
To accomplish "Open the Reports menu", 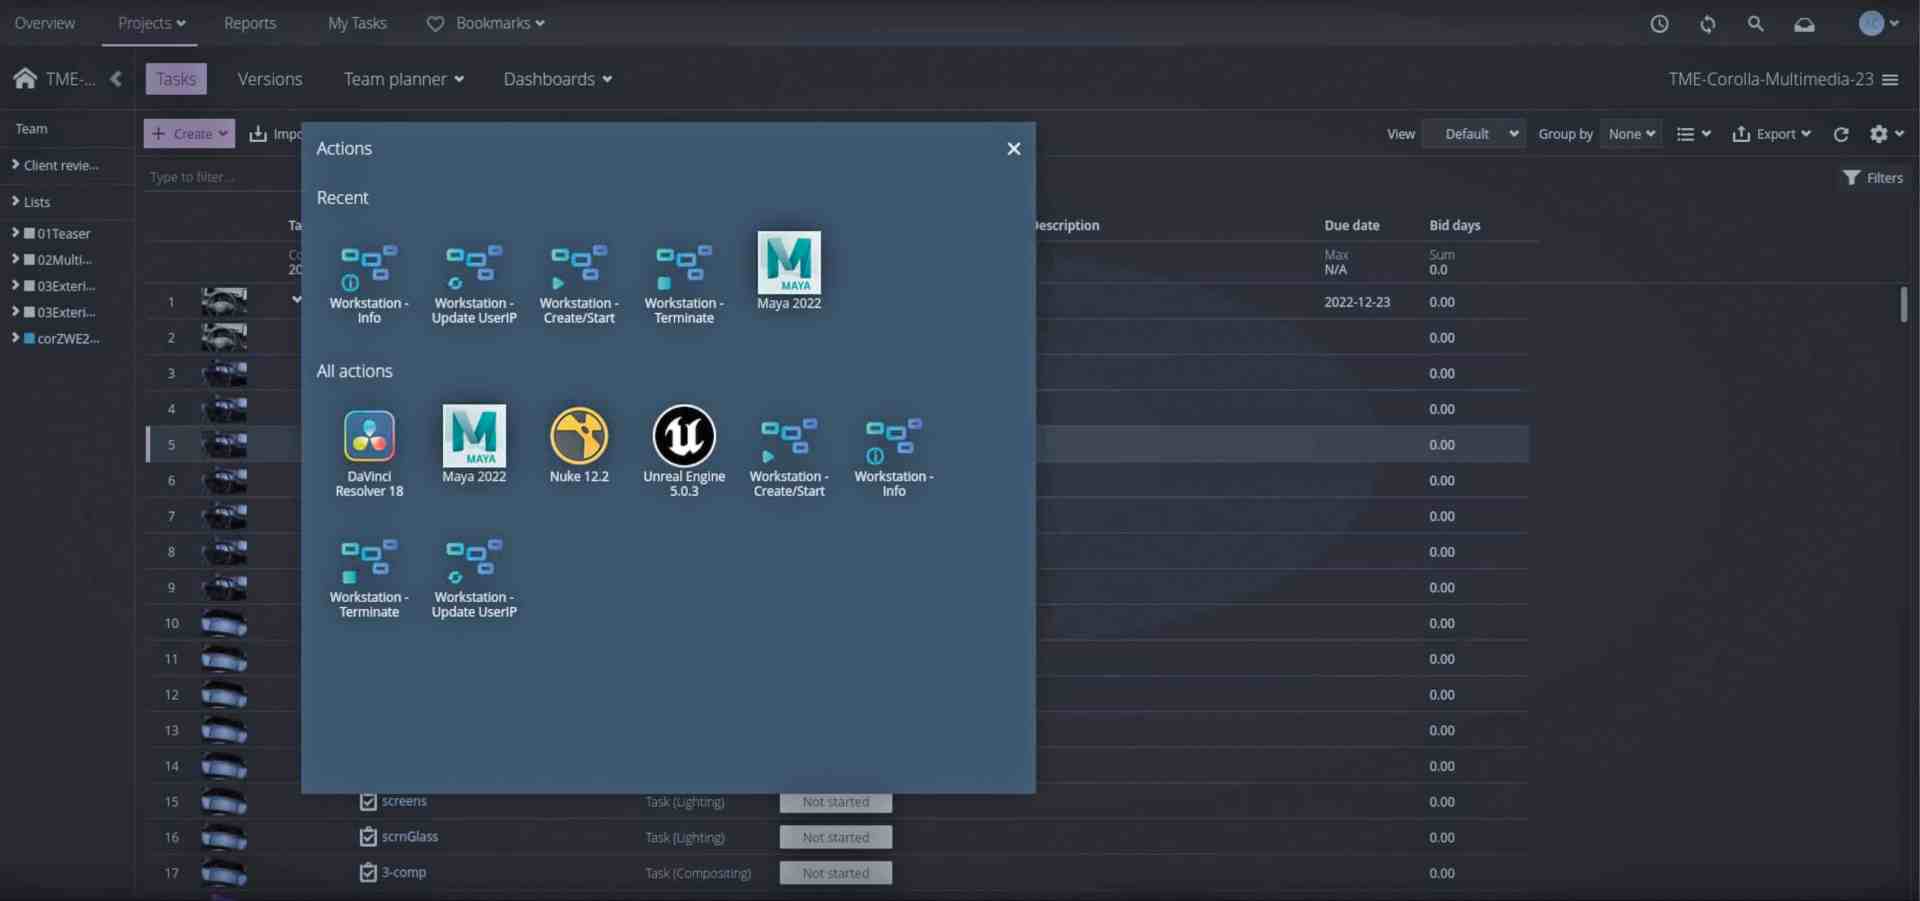I will tap(250, 23).
